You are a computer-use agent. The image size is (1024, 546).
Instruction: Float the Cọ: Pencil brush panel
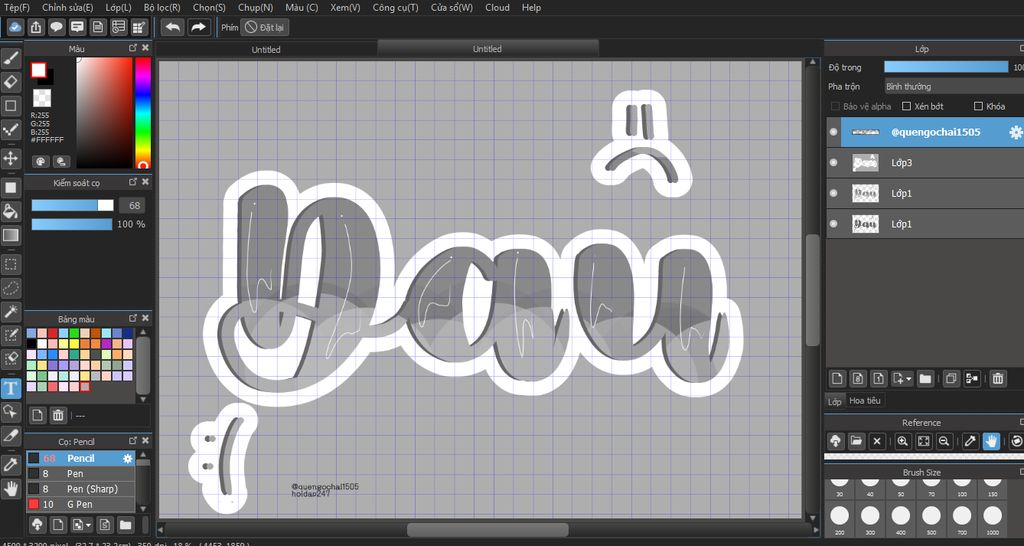[x=133, y=441]
